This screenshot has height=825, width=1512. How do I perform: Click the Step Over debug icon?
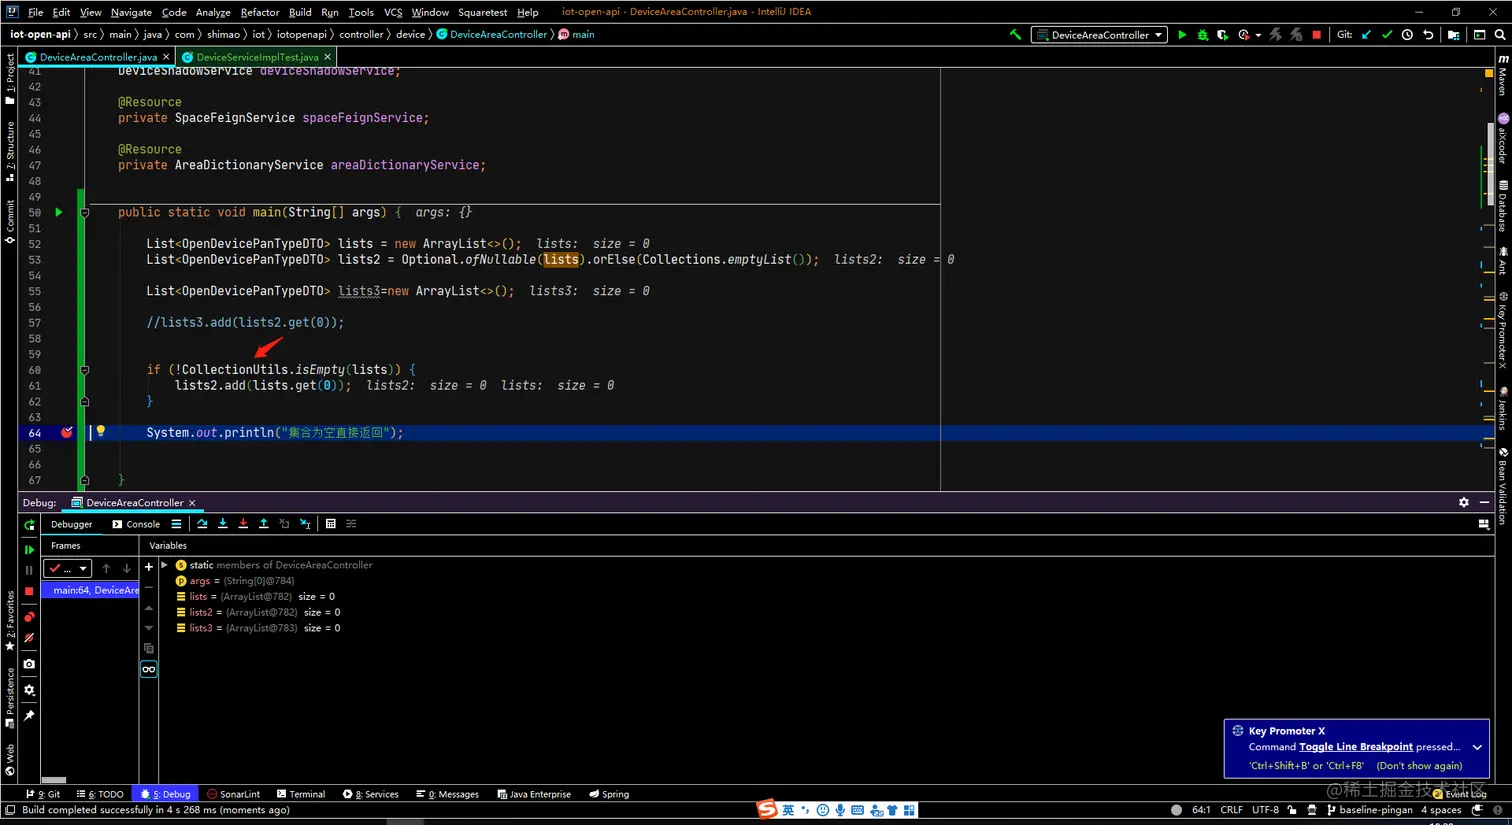[x=202, y=524]
